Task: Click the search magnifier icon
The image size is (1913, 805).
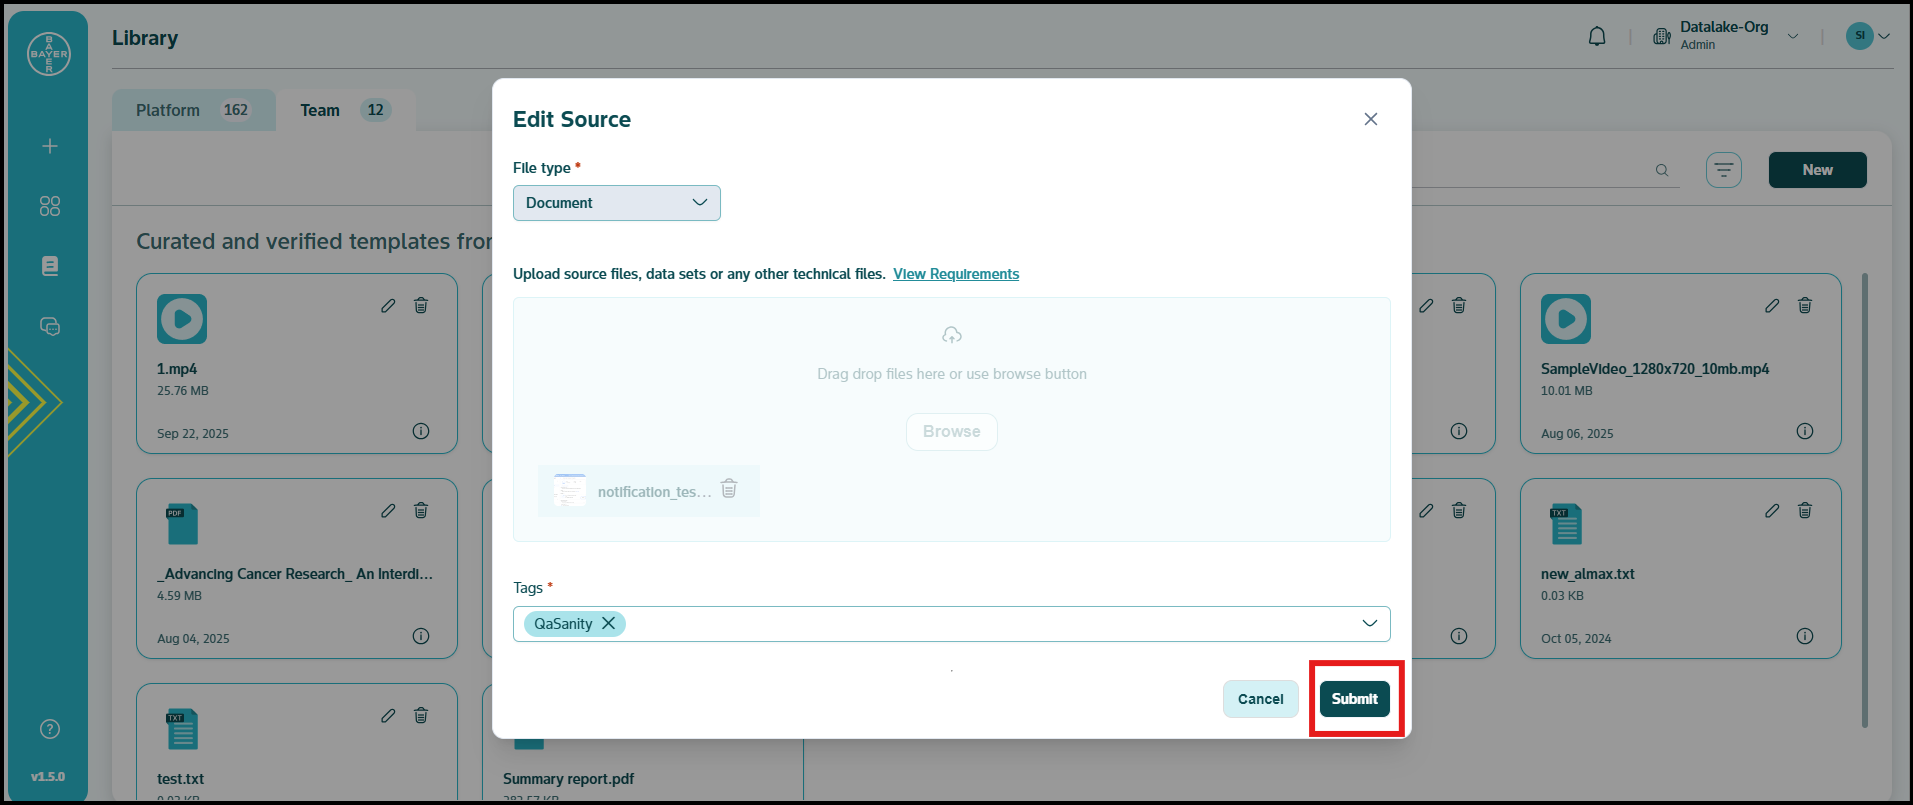Action: (1662, 170)
